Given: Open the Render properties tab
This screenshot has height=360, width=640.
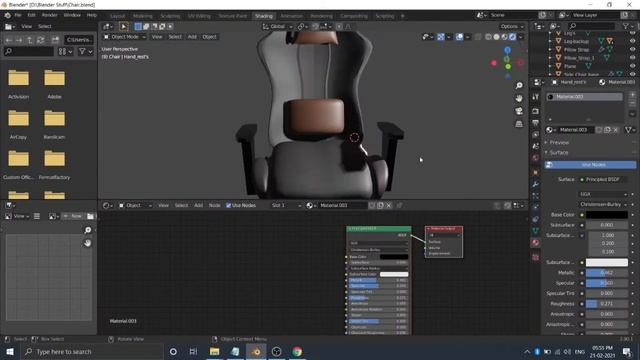Looking at the screenshot, I should click(536, 111).
